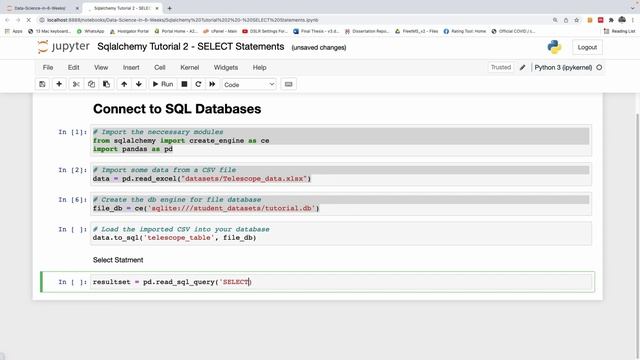This screenshot has width=640, height=360.
Task: Click the Trusted notebook indicator
Action: [501, 67]
